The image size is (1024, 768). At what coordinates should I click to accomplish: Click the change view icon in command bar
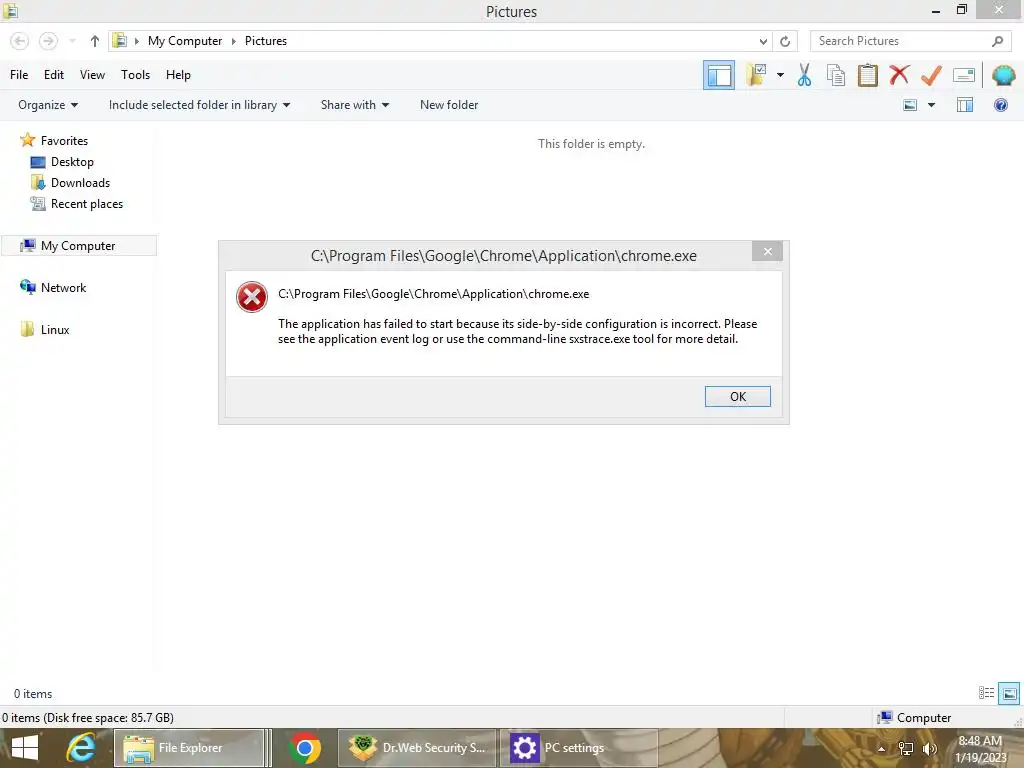tap(910, 104)
